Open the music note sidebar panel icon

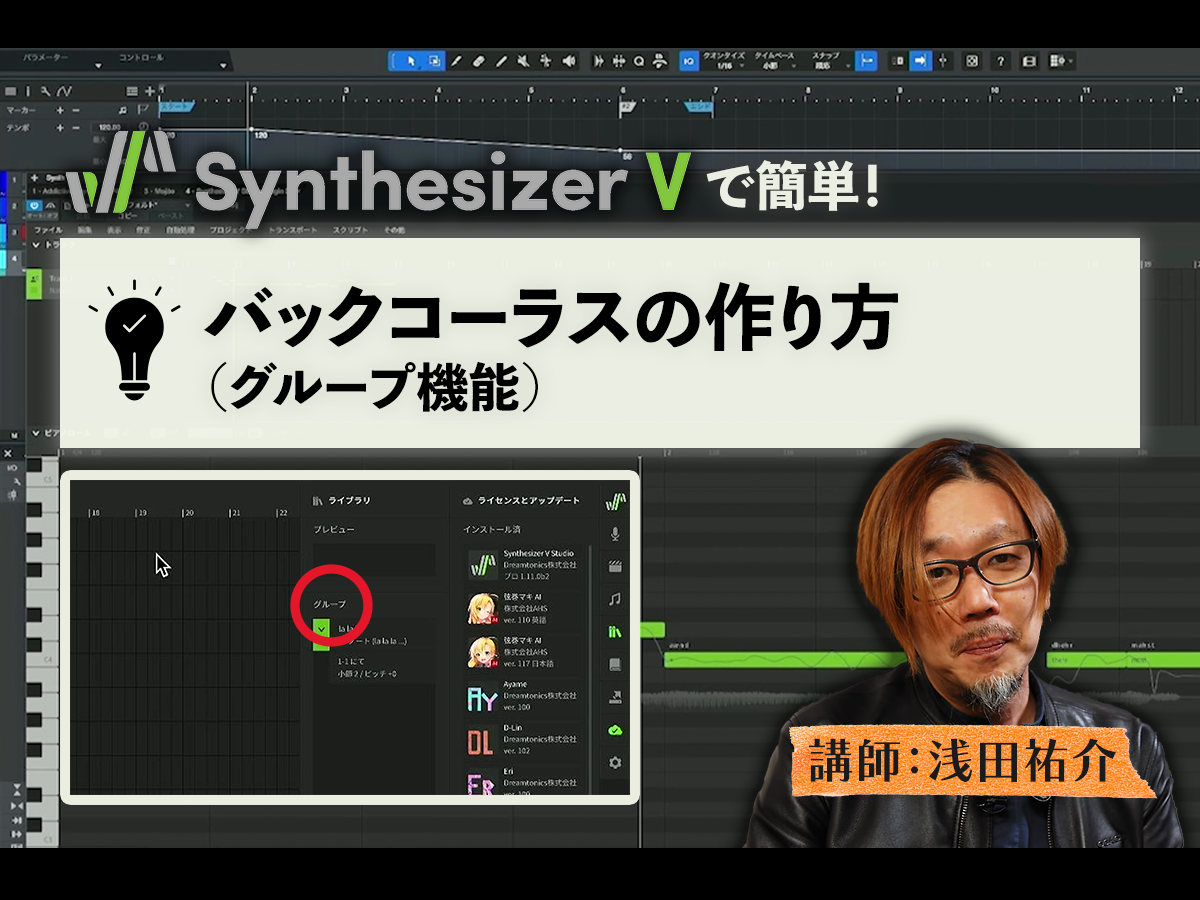615,599
